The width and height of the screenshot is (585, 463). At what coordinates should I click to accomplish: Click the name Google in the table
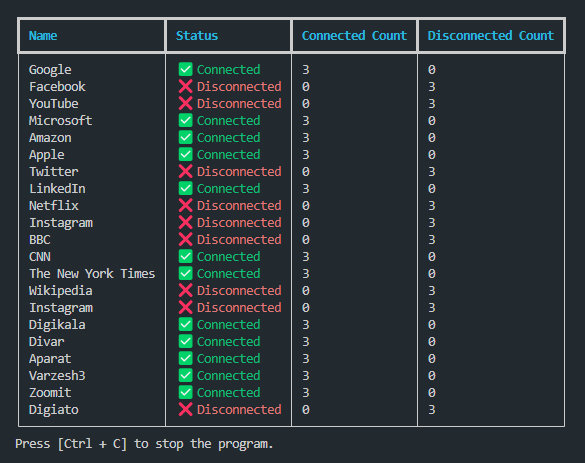point(50,70)
